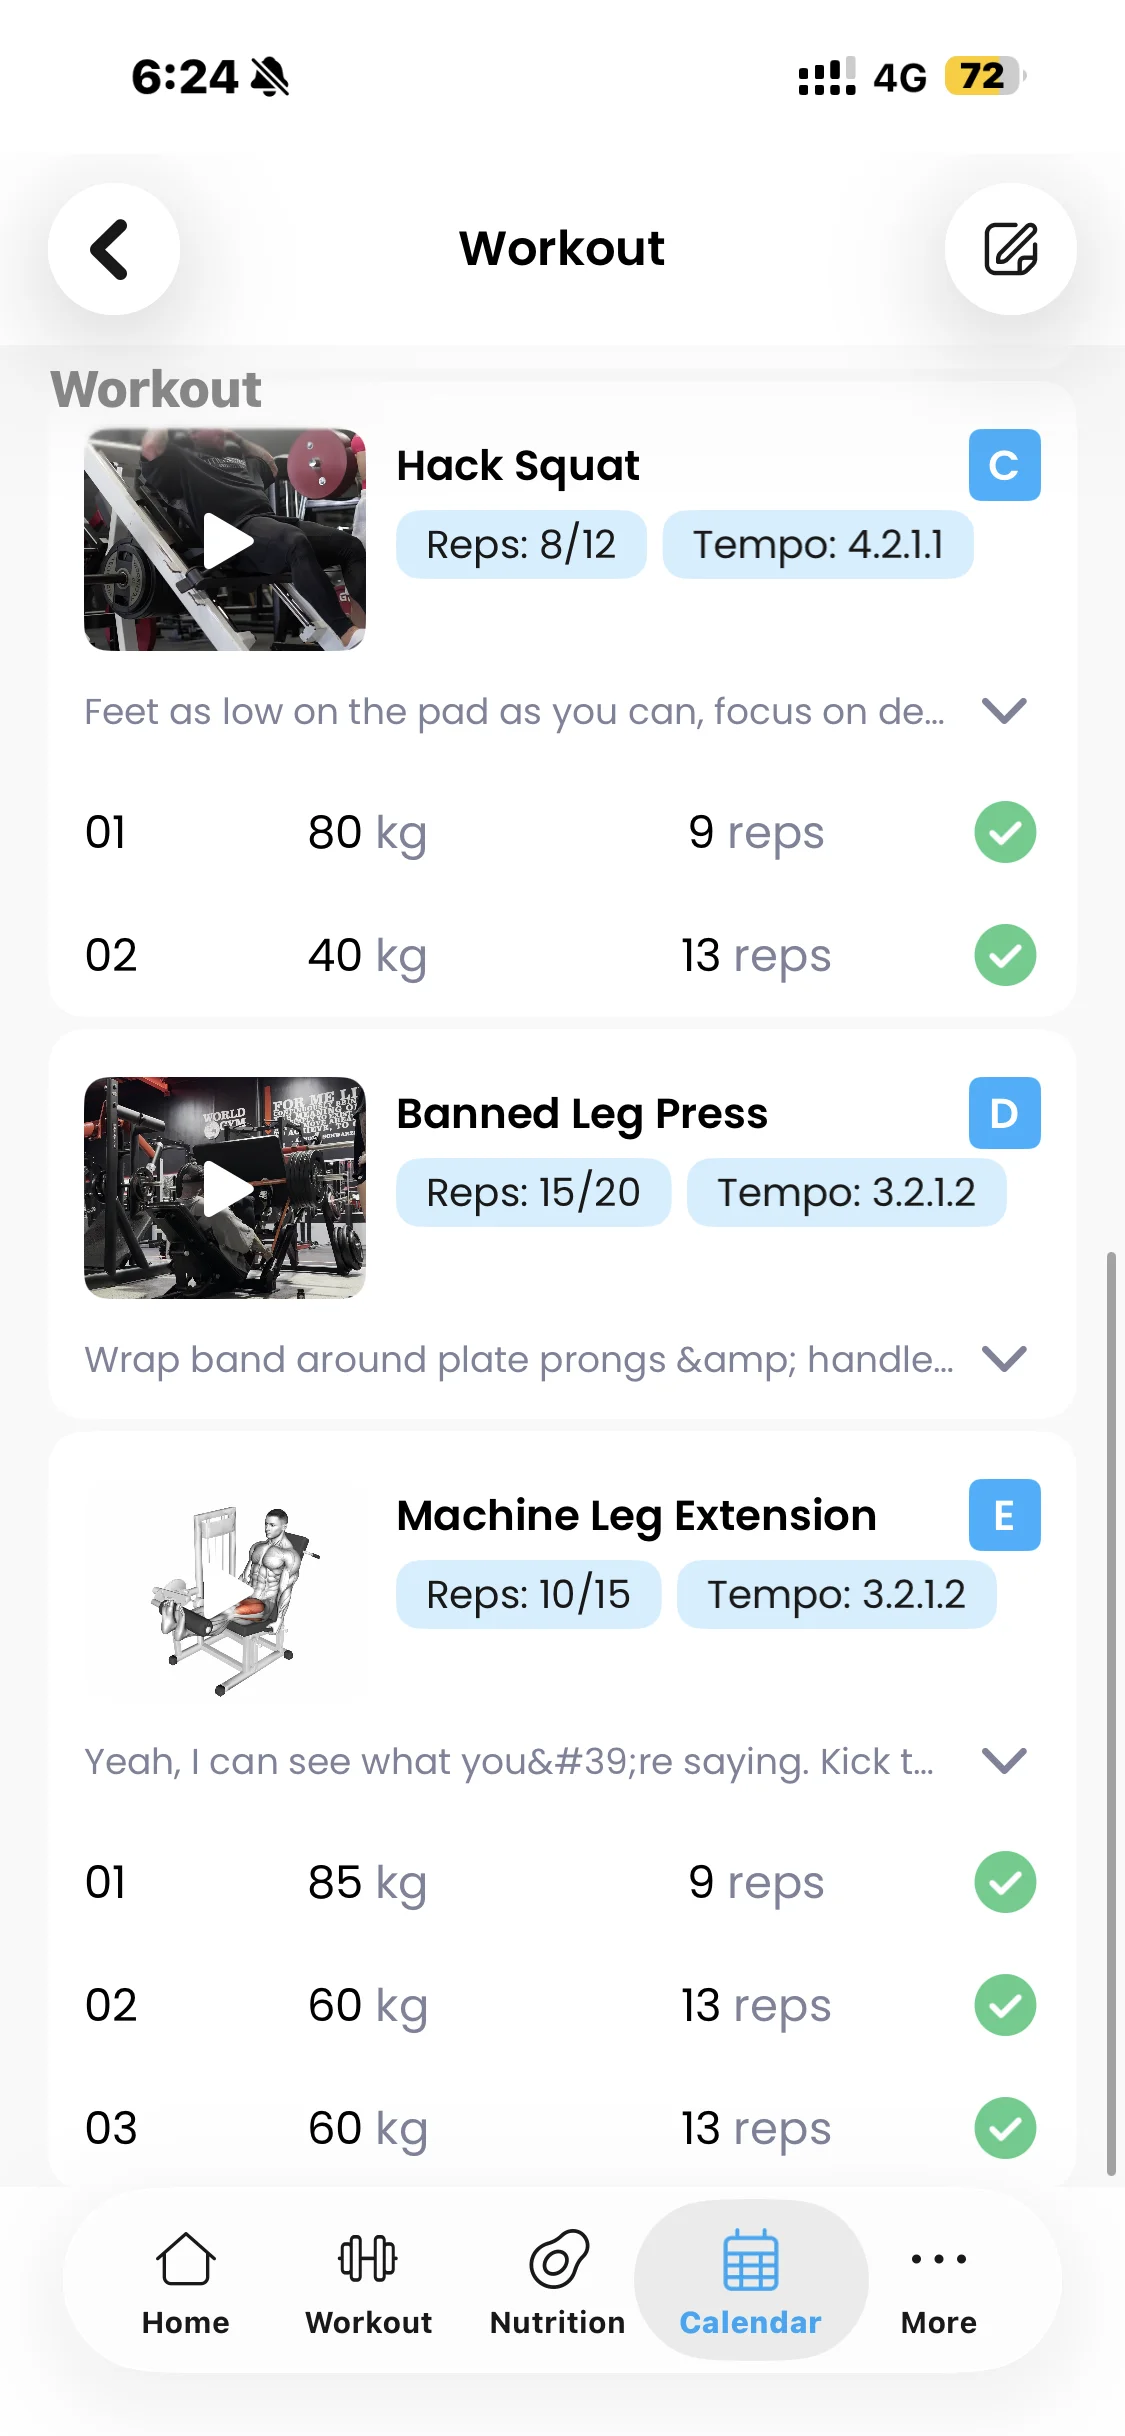1125x2436 pixels.
Task: Expand the Machine Leg Extension notes
Action: click(1004, 1761)
